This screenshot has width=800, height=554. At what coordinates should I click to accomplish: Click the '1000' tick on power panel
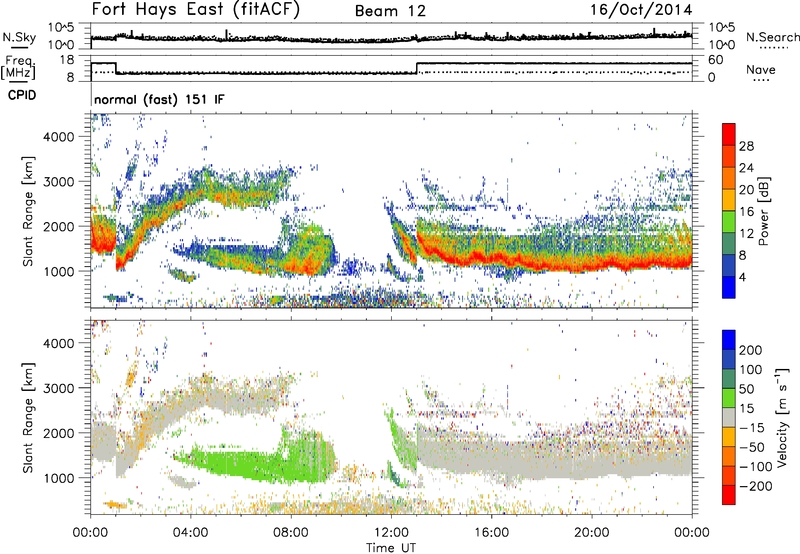[58, 271]
